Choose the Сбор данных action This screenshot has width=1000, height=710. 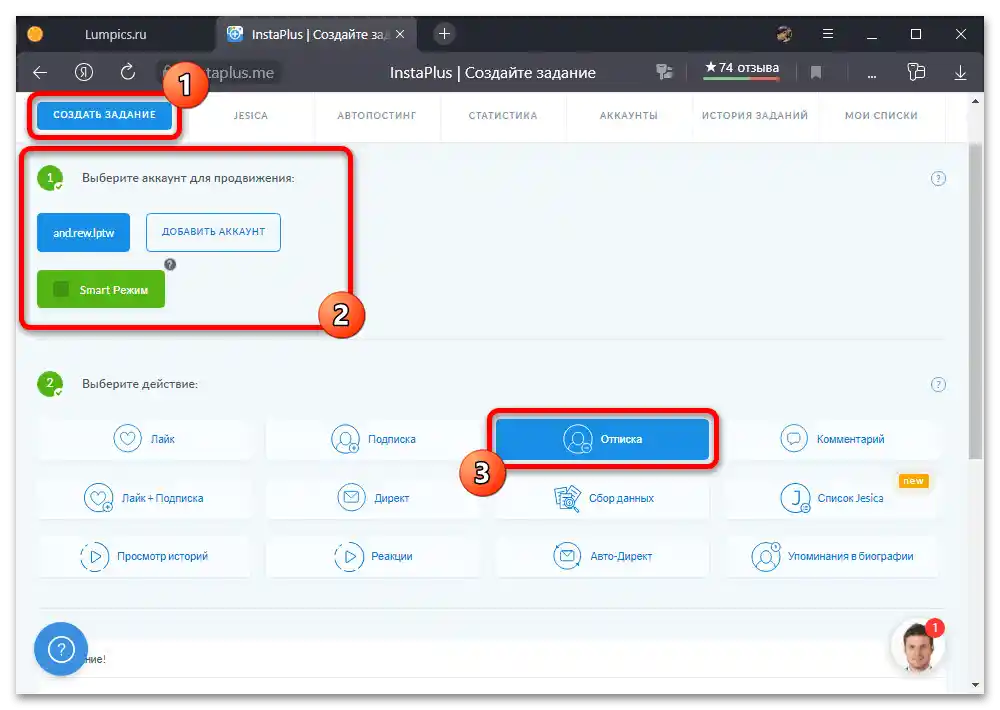pos(602,498)
